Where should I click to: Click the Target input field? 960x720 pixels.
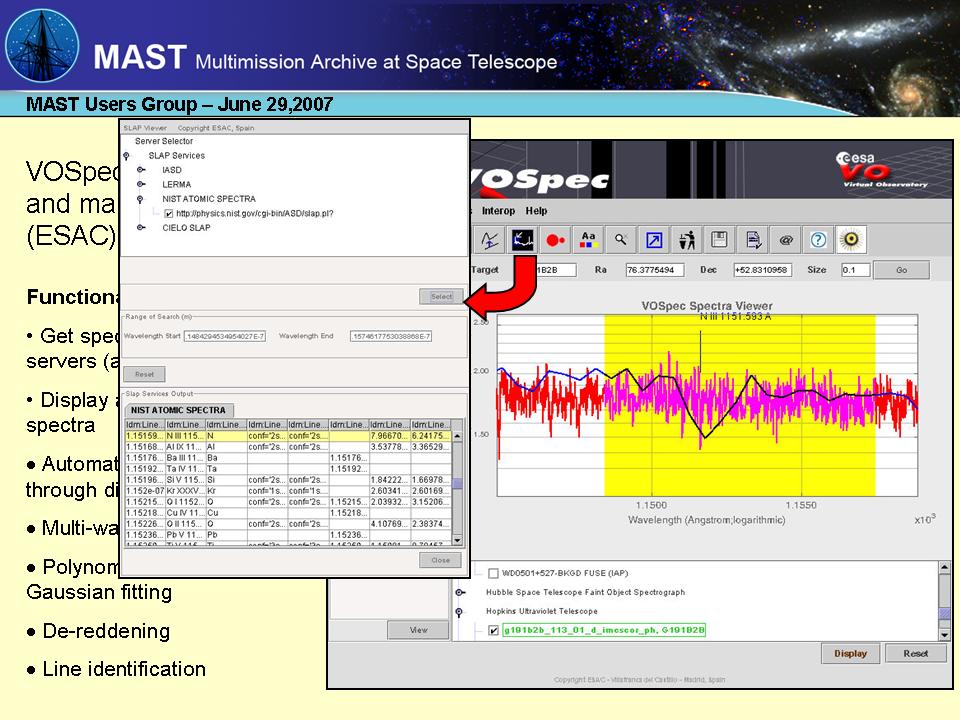556,270
